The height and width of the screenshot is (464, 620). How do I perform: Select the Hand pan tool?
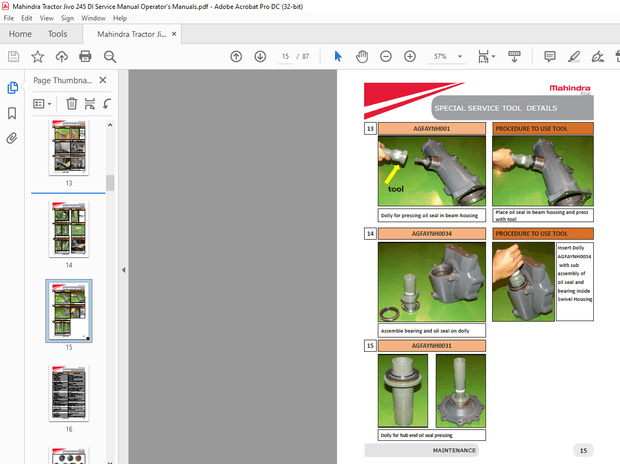point(362,57)
